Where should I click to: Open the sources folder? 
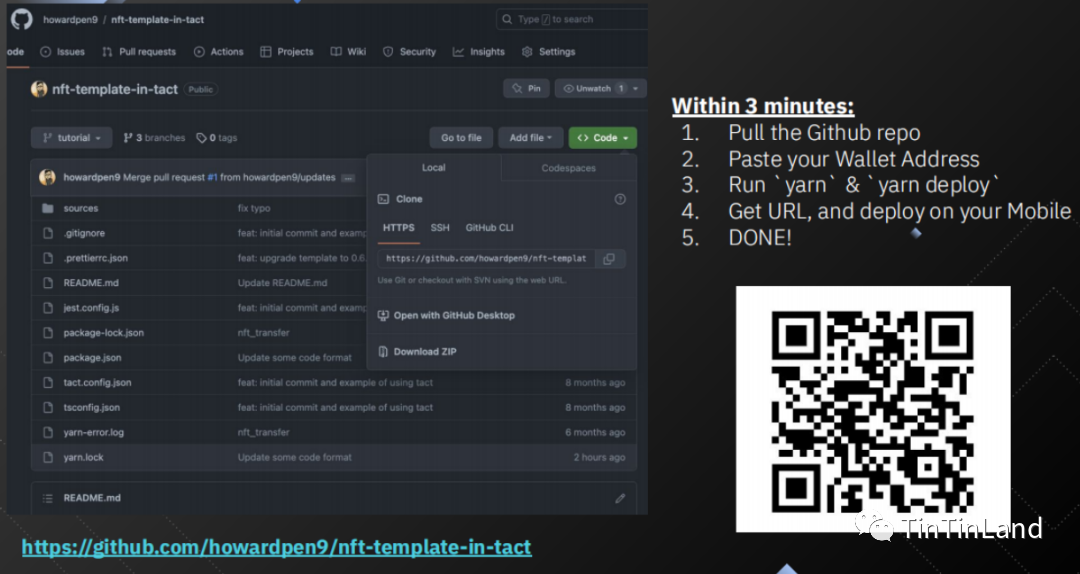click(x=81, y=208)
